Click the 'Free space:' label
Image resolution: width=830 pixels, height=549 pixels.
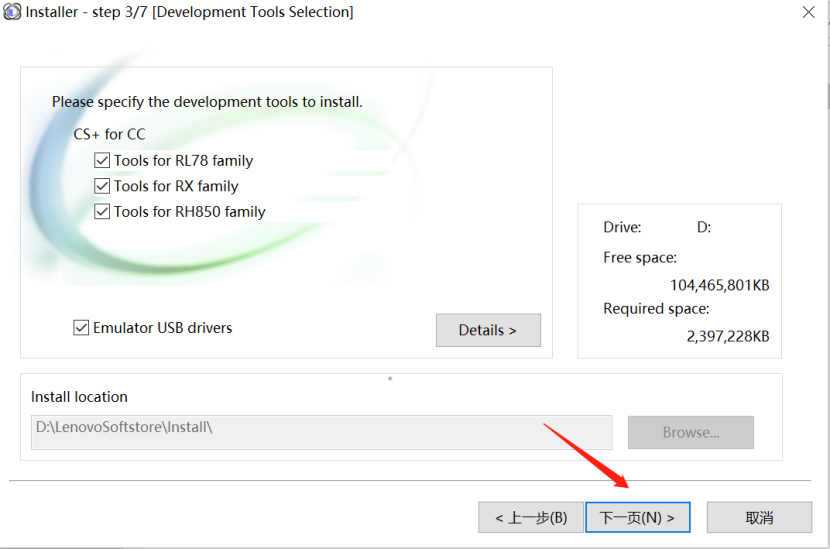(640, 258)
